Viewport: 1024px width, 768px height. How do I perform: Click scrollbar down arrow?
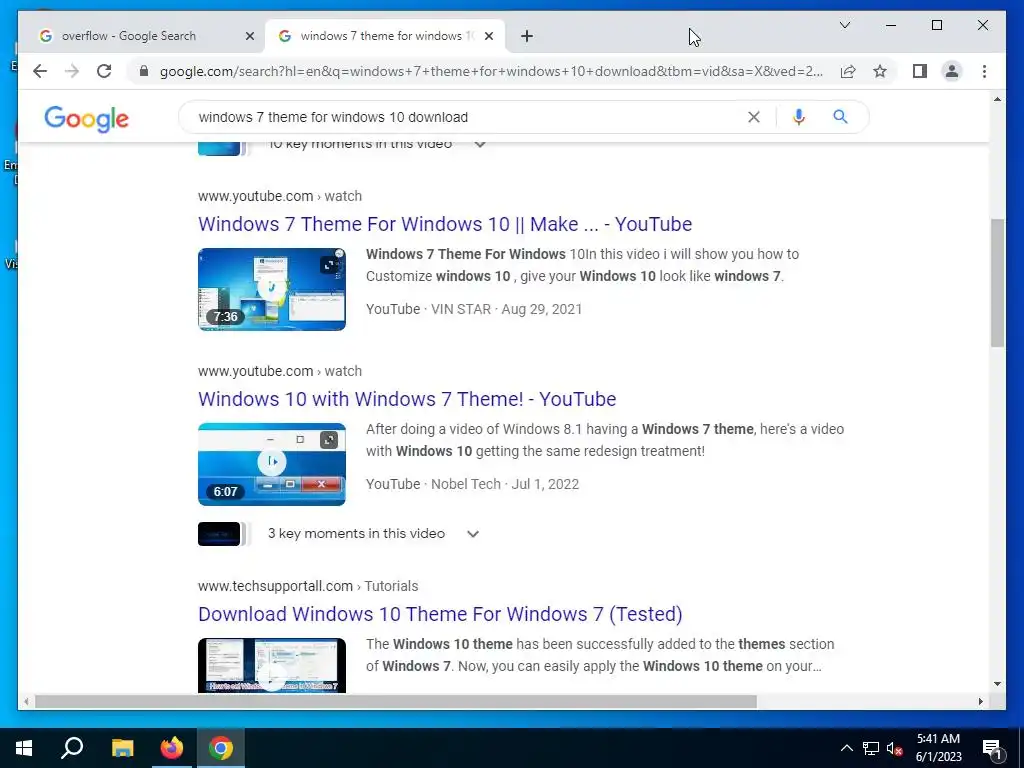click(997, 684)
